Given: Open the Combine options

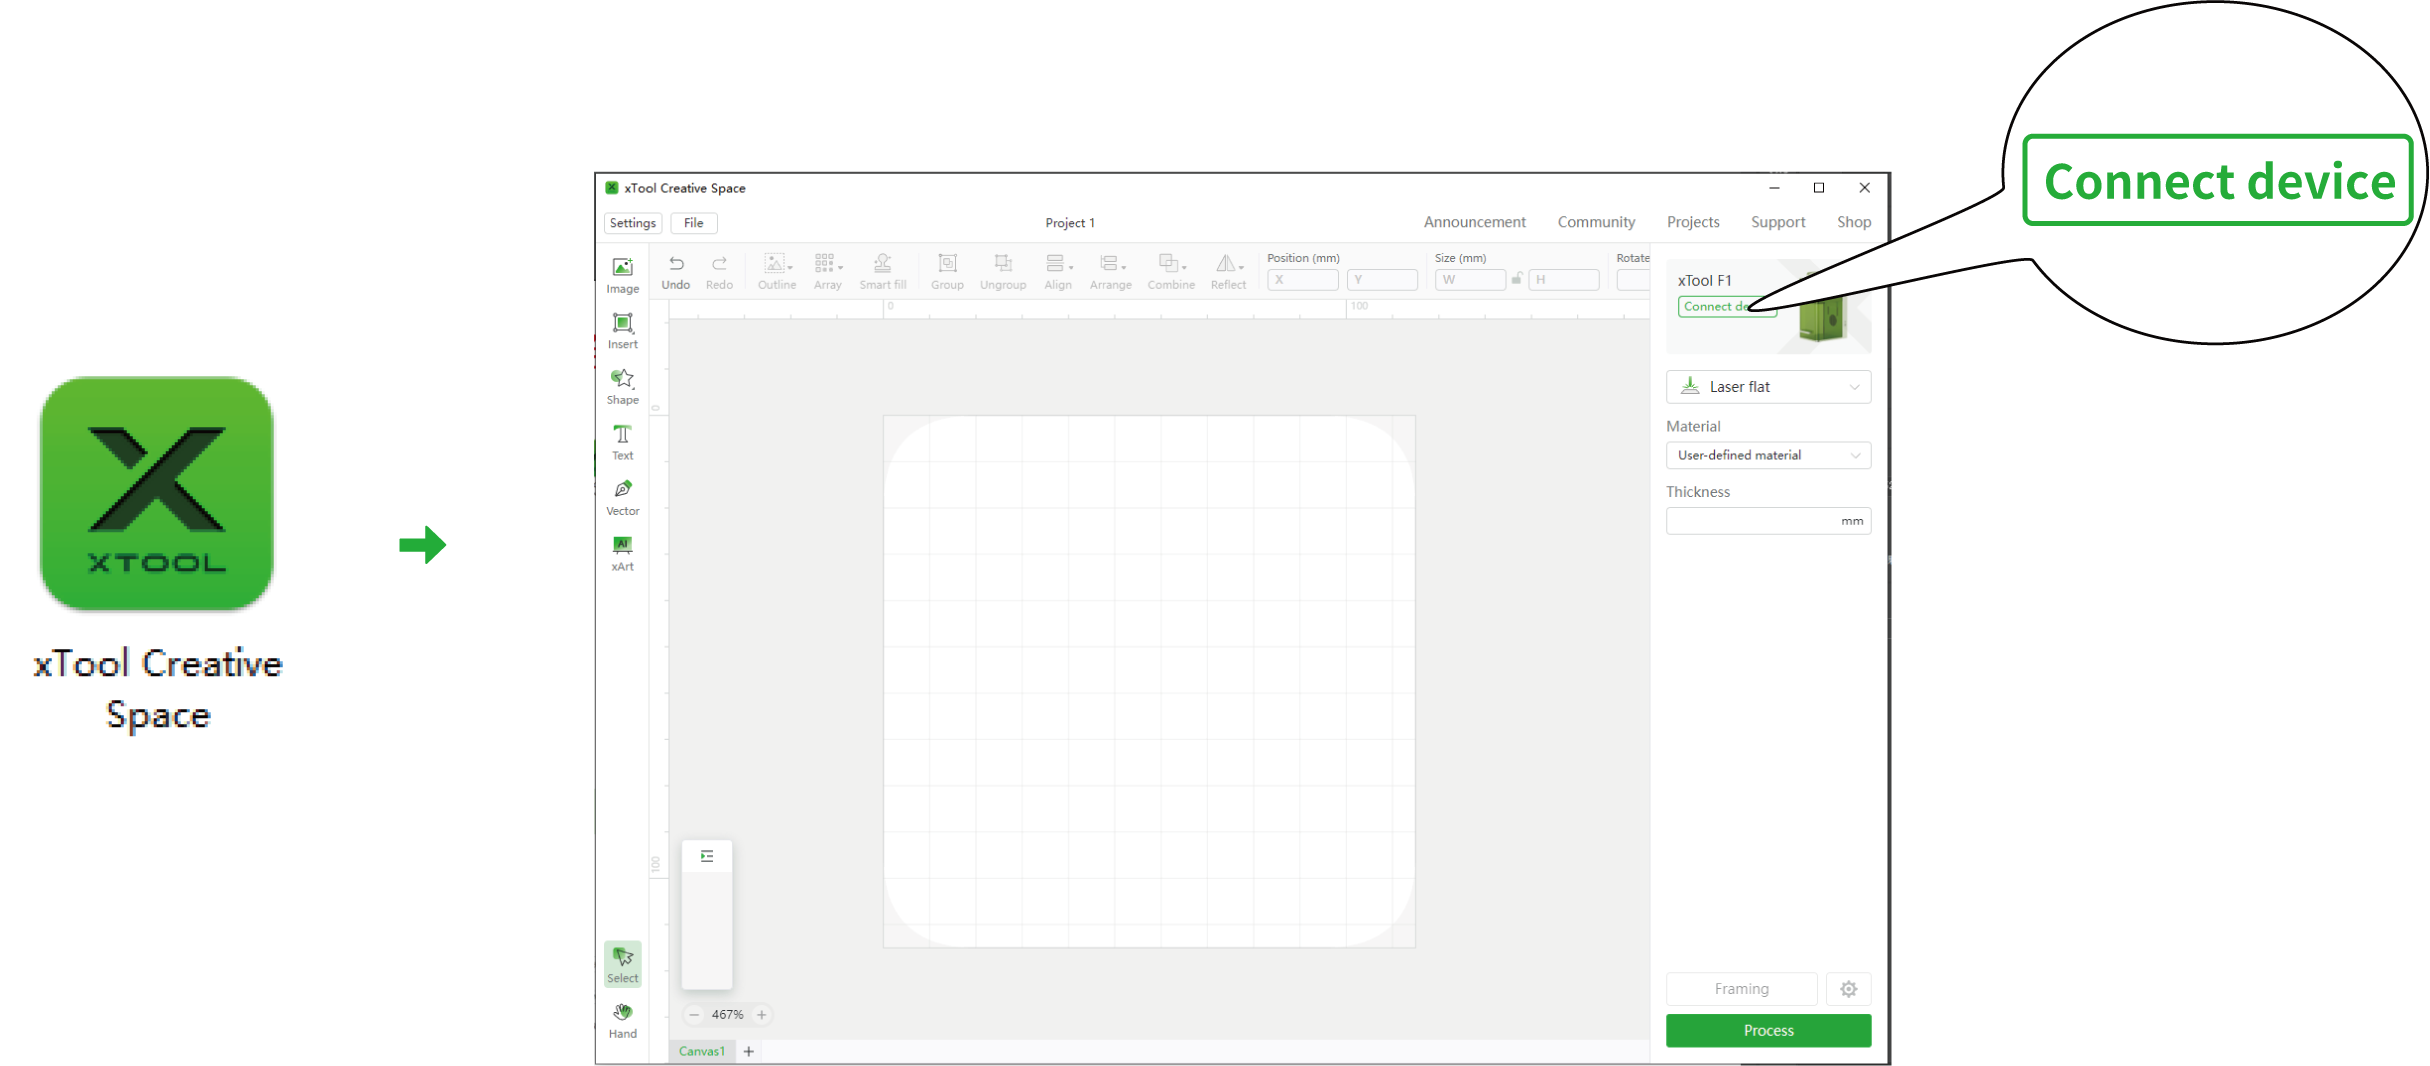Looking at the screenshot, I should pos(1171,271).
